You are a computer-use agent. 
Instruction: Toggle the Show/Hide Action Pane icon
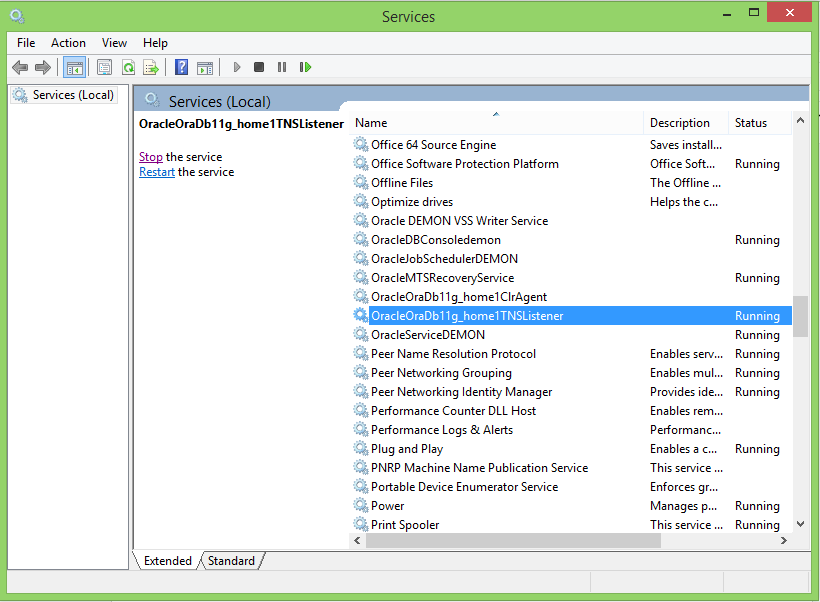[205, 67]
